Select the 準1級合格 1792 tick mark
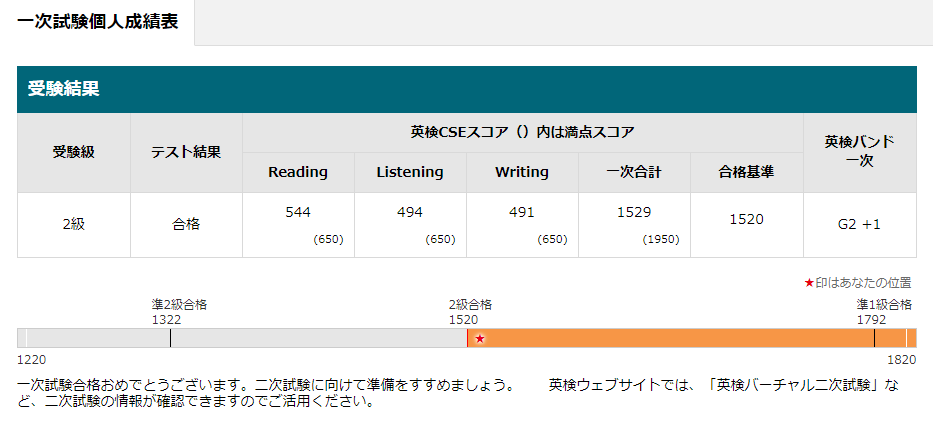The width and height of the screenshot is (933, 426). click(x=875, y=338)
